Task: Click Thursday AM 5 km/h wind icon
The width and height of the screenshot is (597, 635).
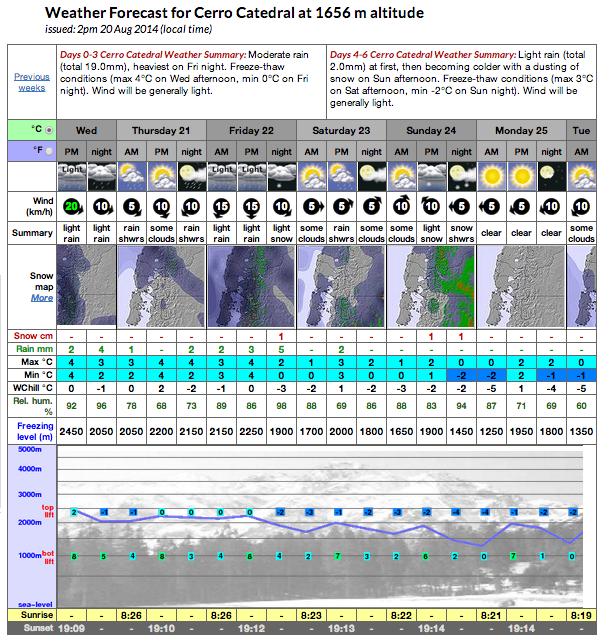Action: (132, 207)
